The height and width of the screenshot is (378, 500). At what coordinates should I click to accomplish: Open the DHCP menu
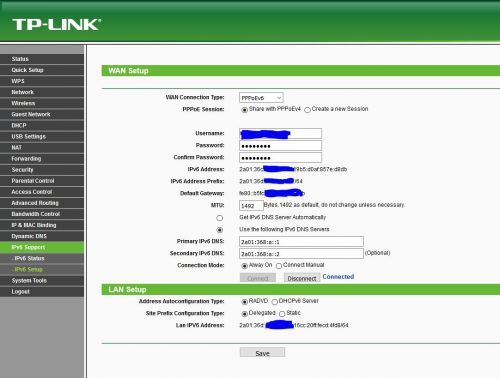pyautogui.click(x=42, y=125)
